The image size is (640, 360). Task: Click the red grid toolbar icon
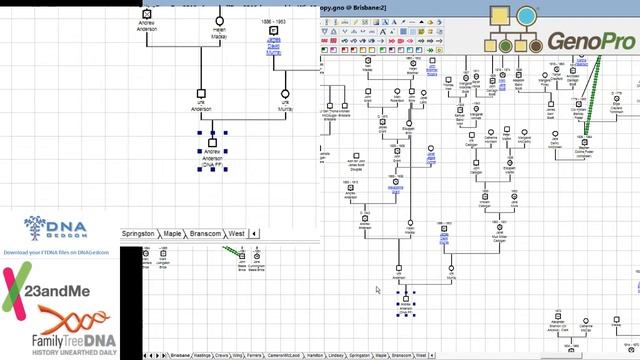click(333, 41)
